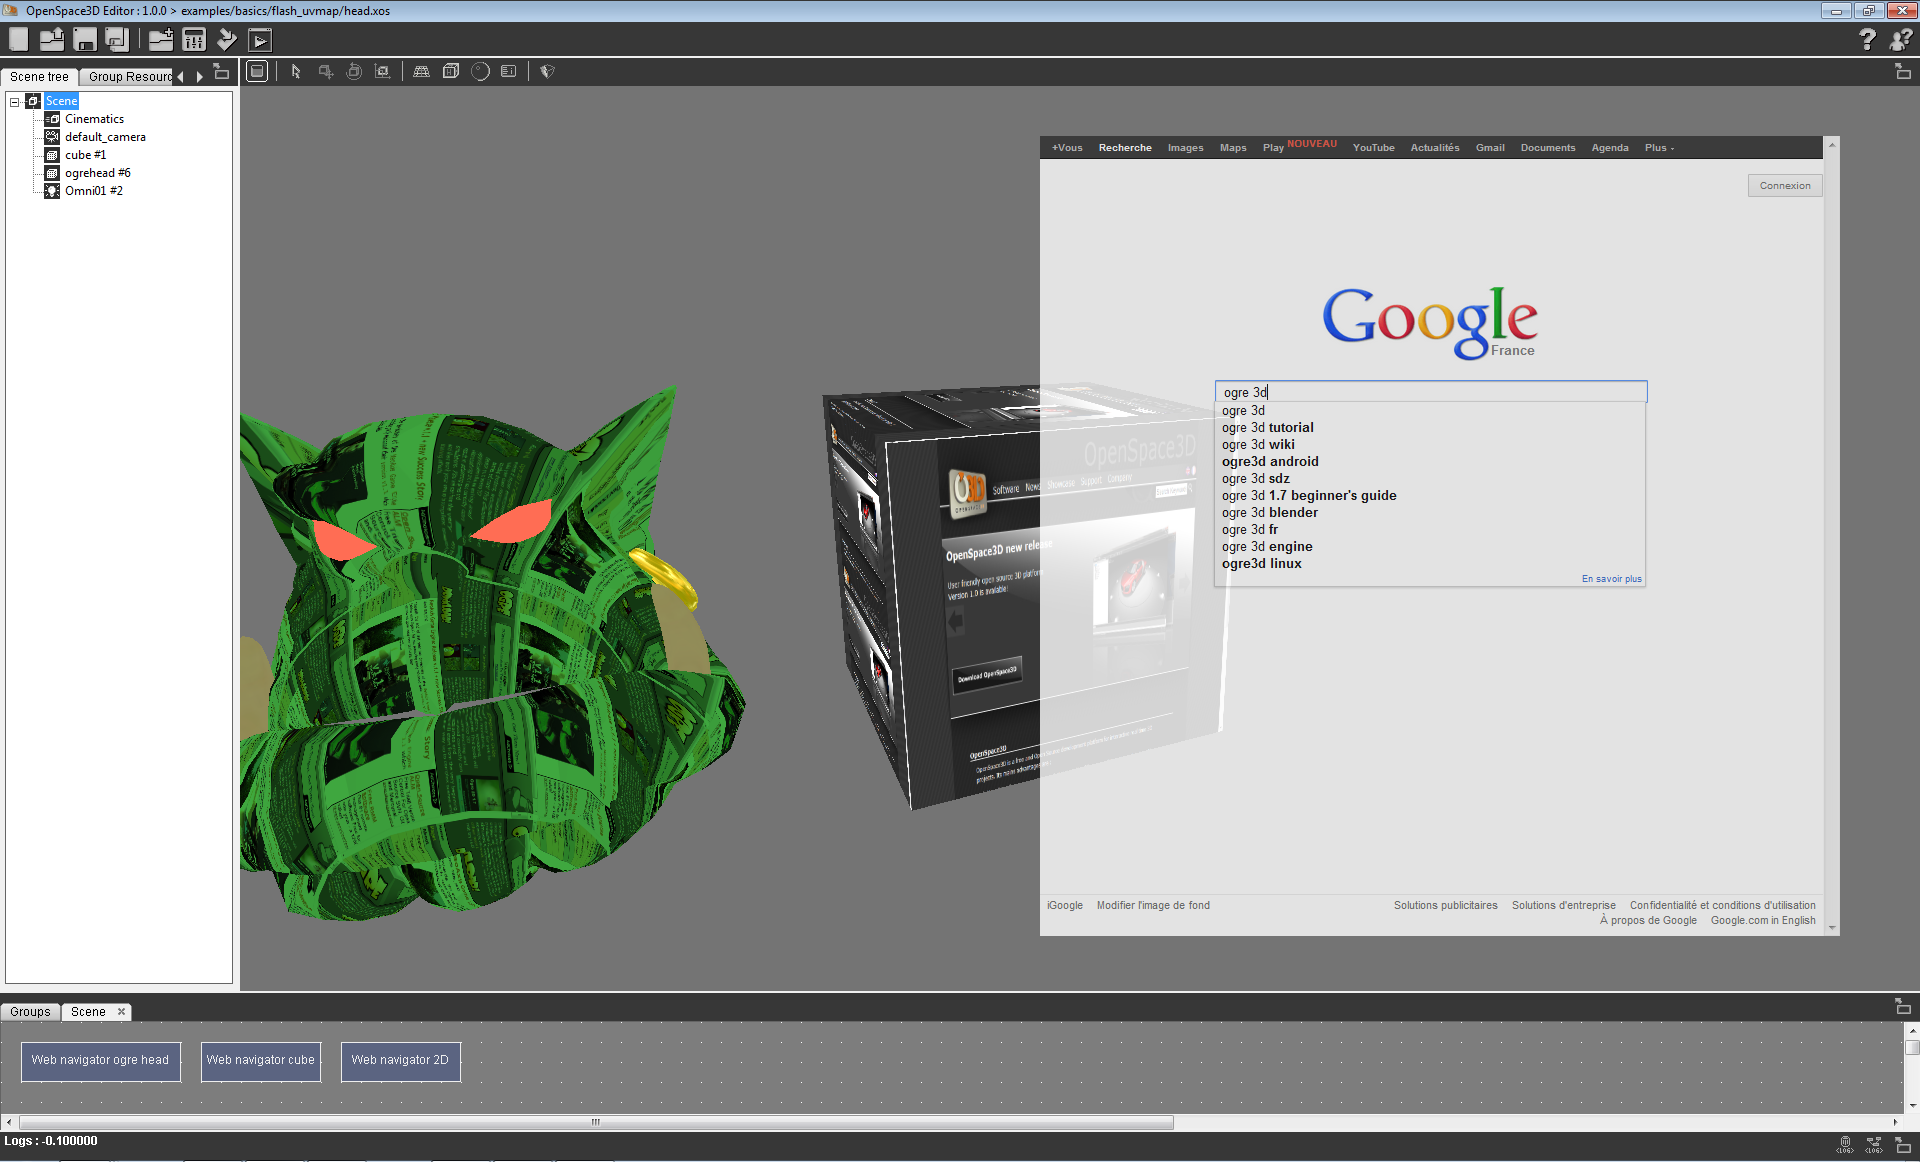
Task: Collapse the Scene tree root node
Action: (x=15, y=101)
